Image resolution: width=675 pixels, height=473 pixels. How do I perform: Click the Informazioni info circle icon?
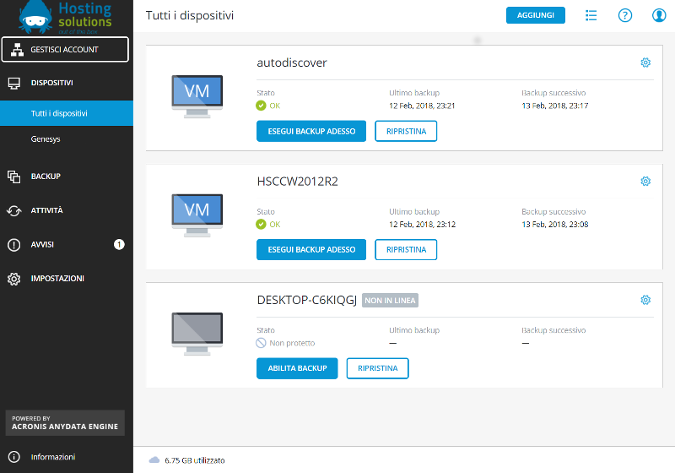[x=14, y=457]
